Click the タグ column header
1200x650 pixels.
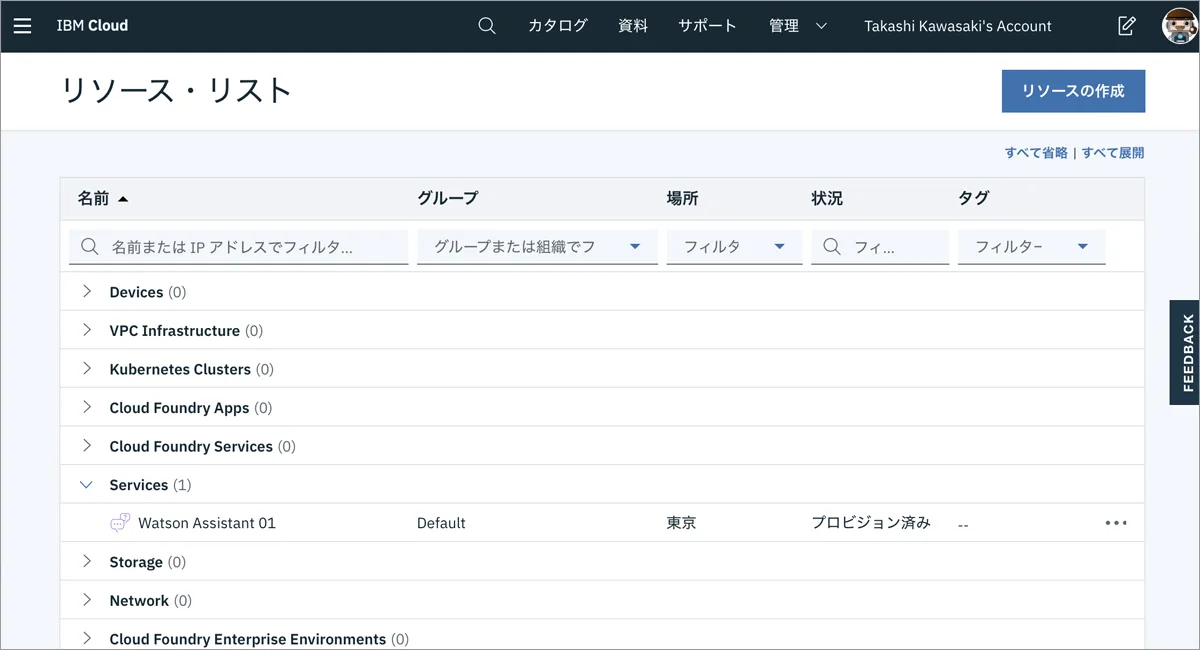pyautogui.click(x=973, y=199)
